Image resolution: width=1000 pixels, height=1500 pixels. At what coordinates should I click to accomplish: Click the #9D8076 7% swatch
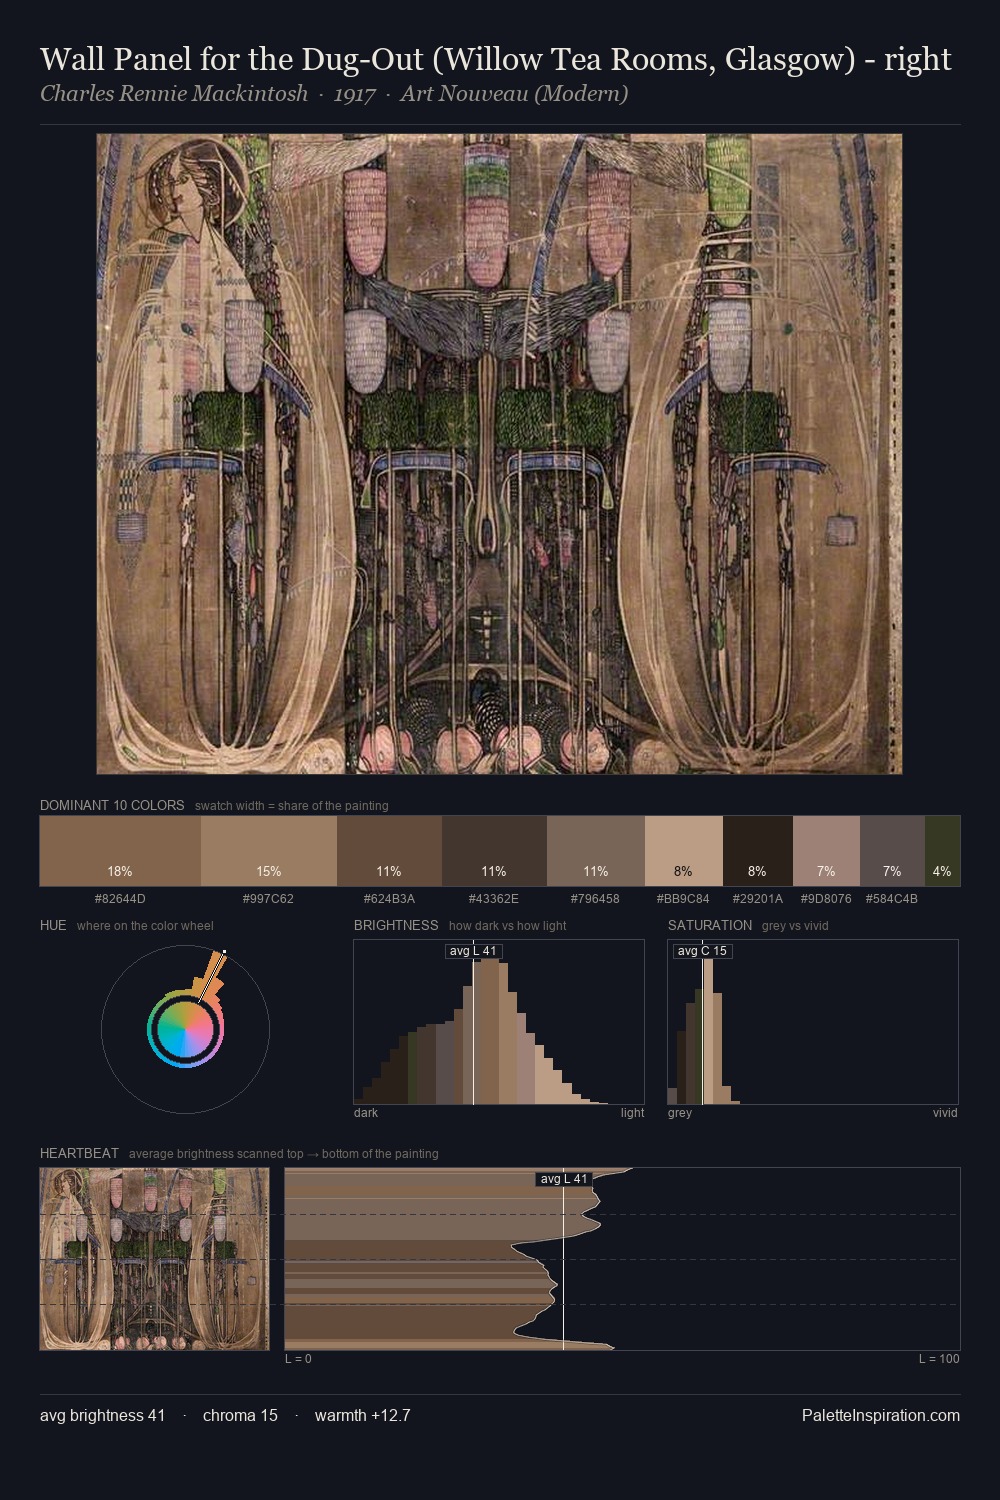[826, 851]
